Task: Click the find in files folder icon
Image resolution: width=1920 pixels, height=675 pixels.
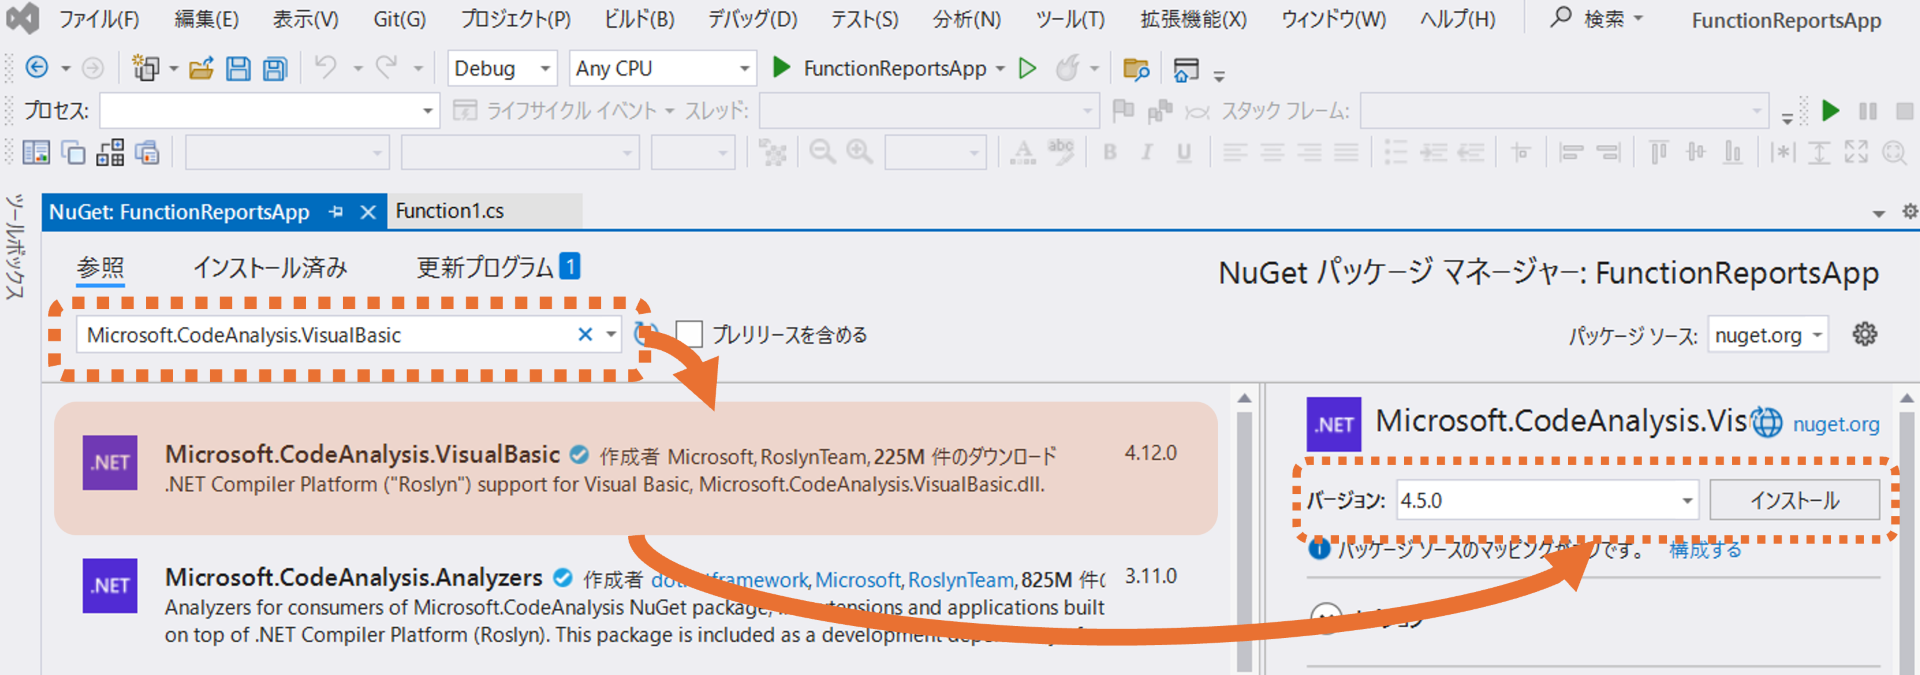Action: [1136, 68]
